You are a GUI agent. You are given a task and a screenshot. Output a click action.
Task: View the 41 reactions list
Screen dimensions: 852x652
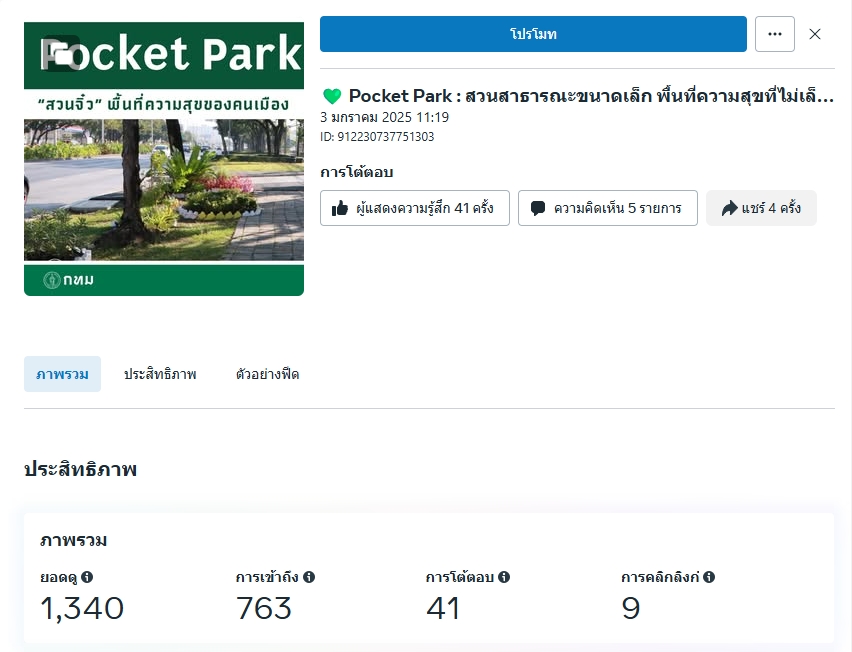[415, 208]
